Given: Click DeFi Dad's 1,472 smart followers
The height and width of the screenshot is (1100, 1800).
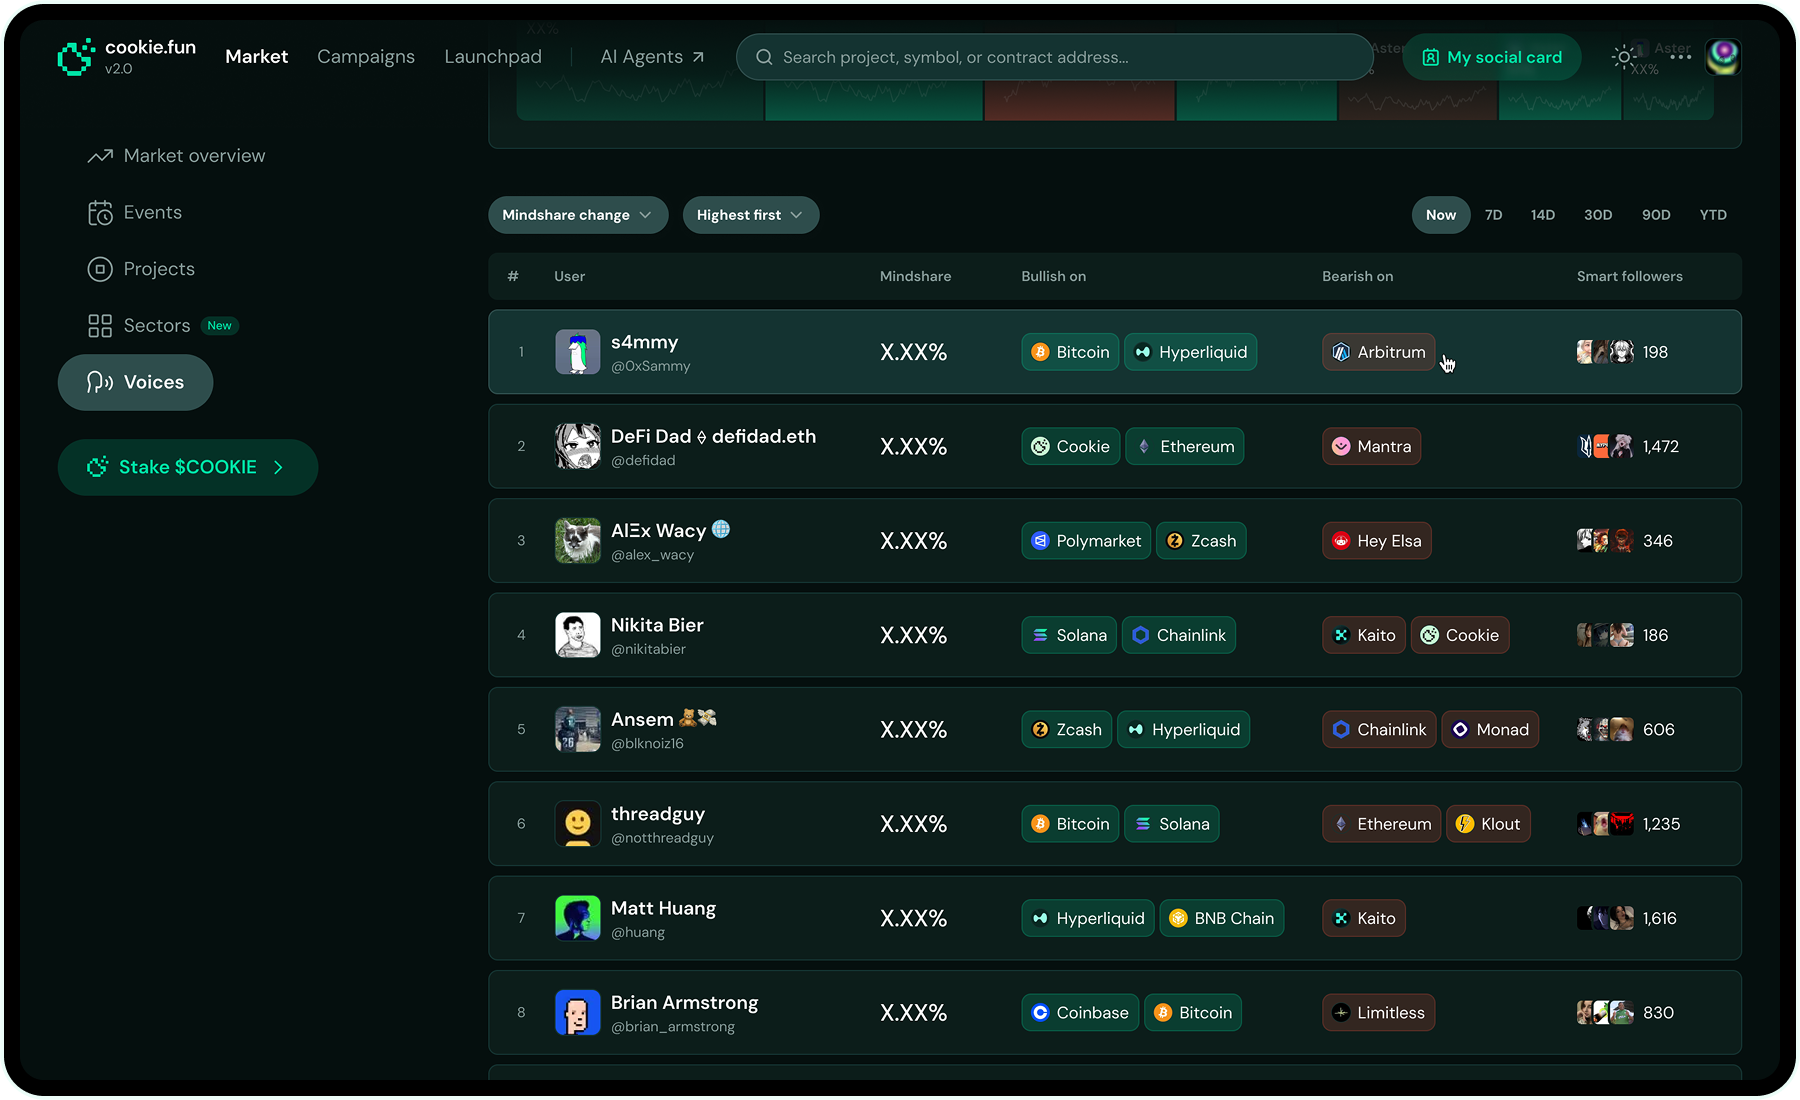Looking at the screenshot, I should coord(1628,446).
